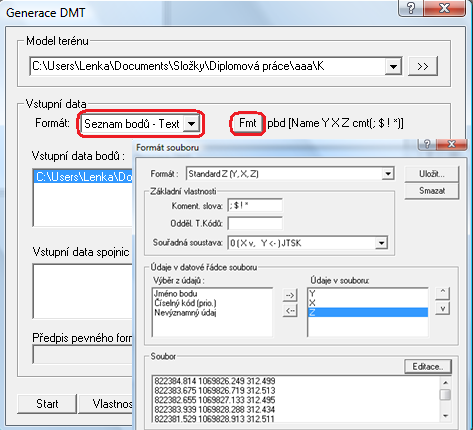The height and width of the screenshot is (430, 473).
Task: Click the Start button
Action: pos(47,404)
